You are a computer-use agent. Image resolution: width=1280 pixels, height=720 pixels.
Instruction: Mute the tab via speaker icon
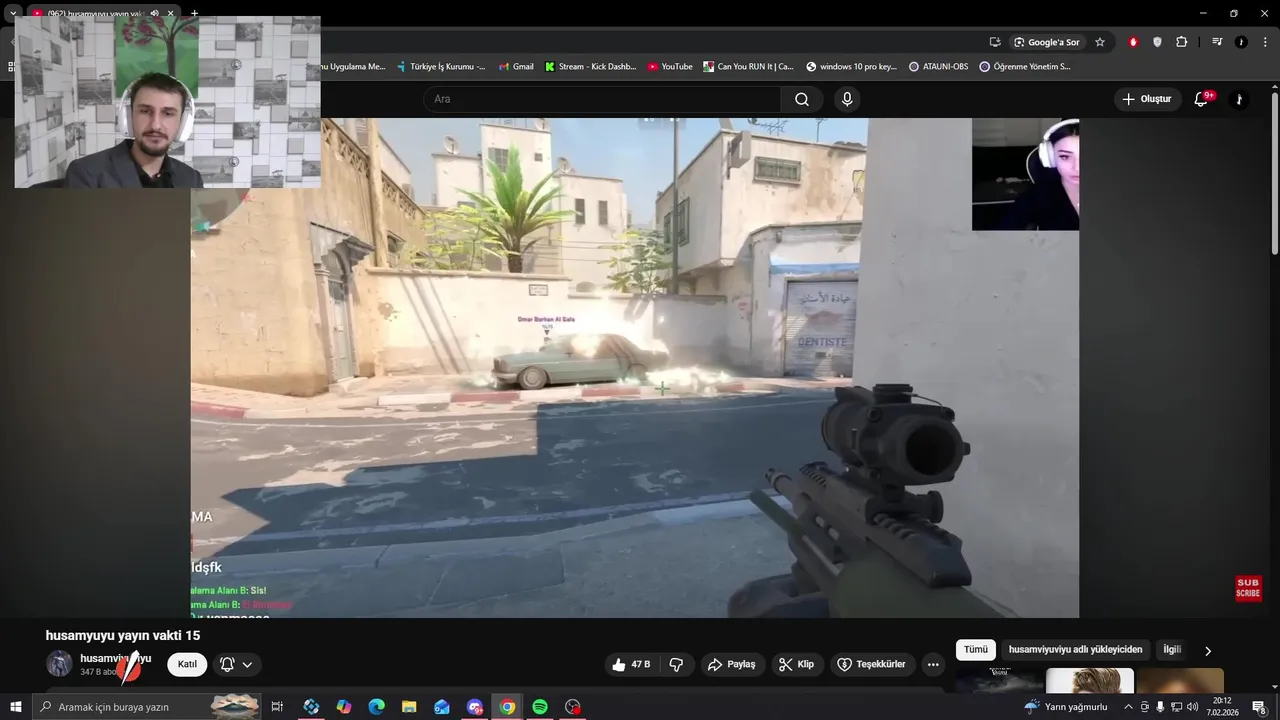coord(154,13)
